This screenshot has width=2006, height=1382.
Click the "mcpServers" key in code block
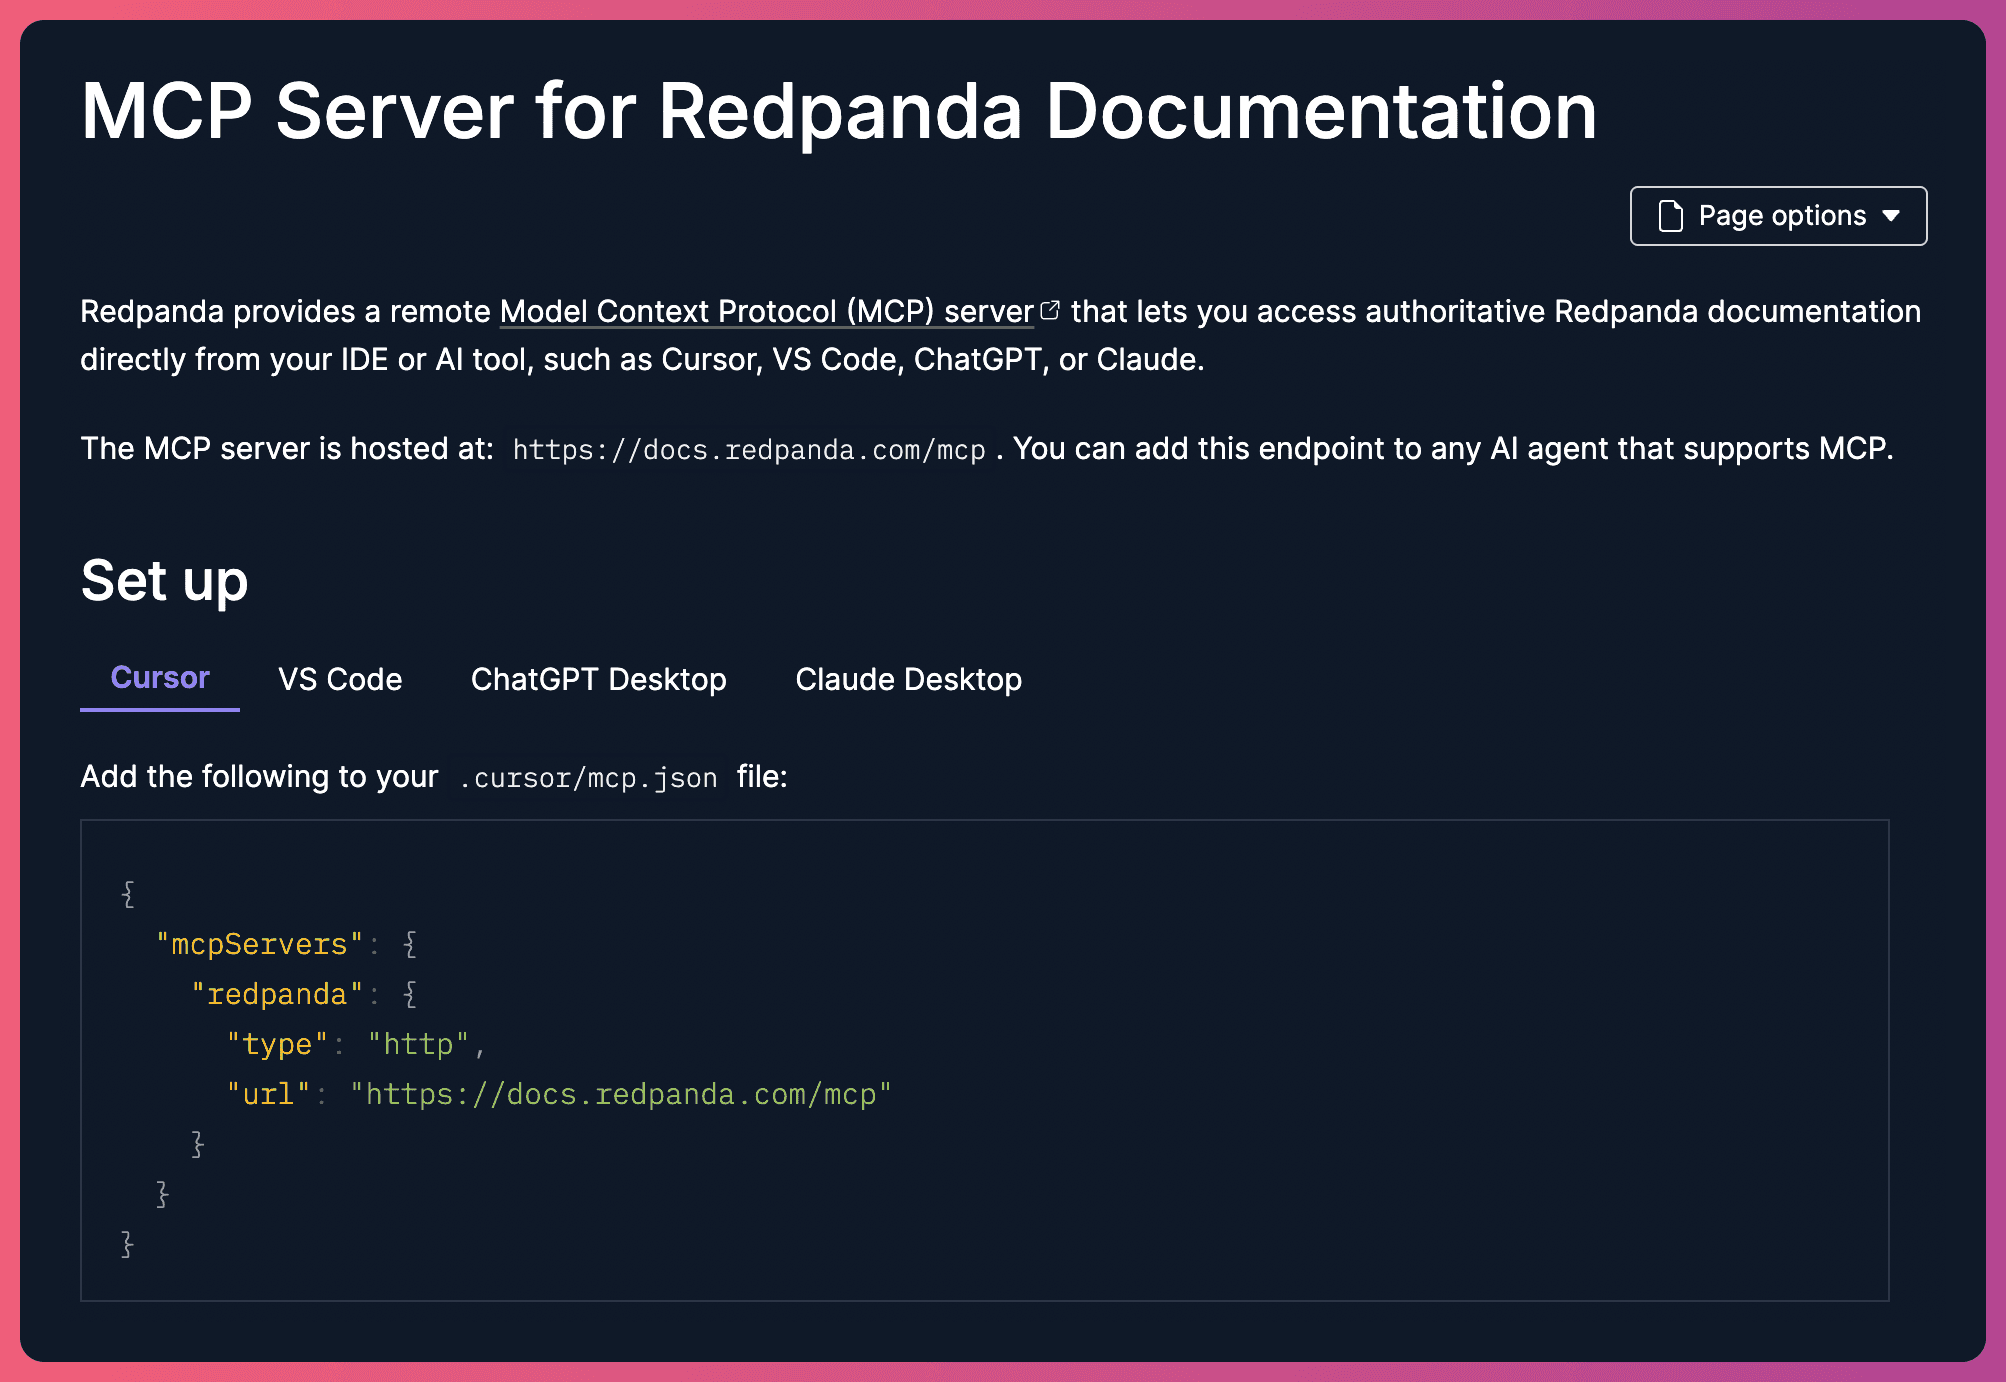[x=259, y=944]
